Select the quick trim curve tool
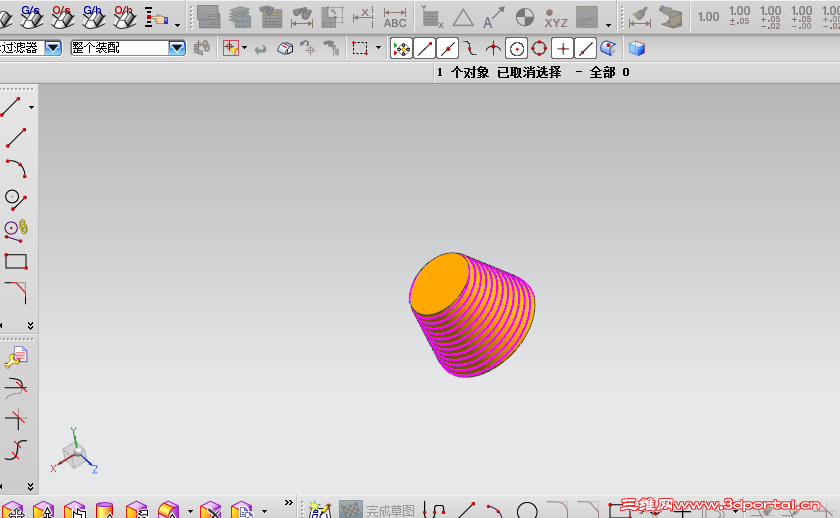840x518 pixels. tap(16, 388)
